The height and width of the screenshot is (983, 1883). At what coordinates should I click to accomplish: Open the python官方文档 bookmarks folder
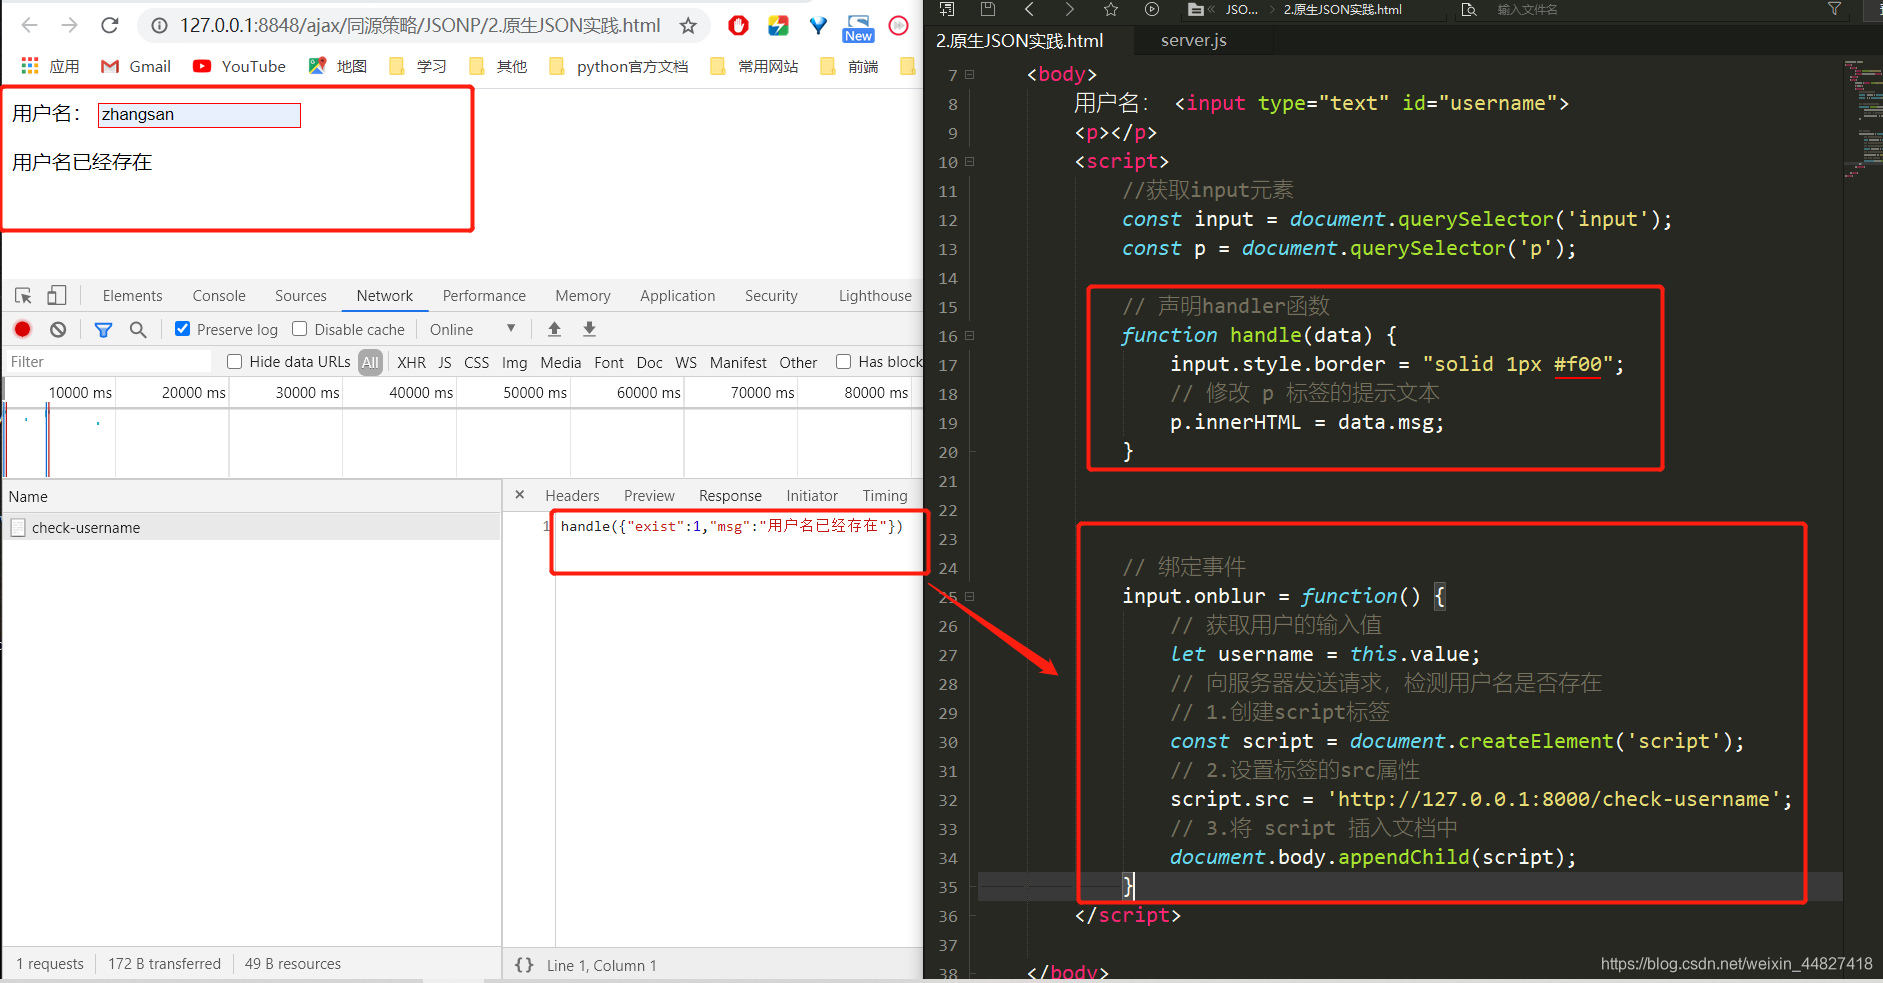pyautogui.click(x=619, y=66)
